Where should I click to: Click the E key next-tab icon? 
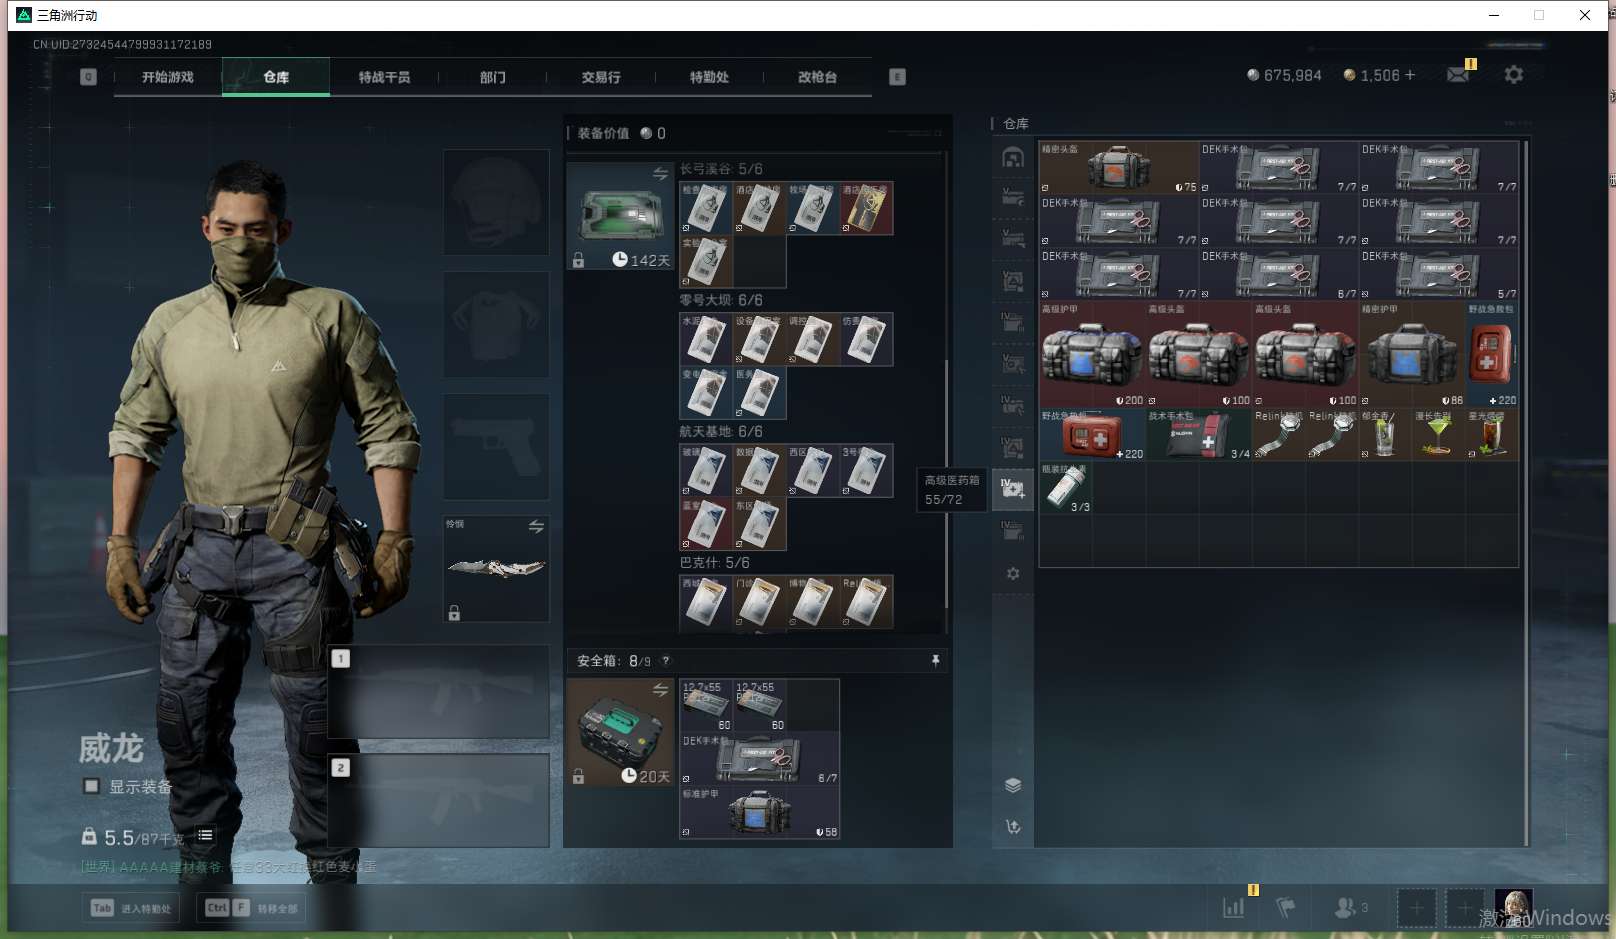click(x=897, y=77)
